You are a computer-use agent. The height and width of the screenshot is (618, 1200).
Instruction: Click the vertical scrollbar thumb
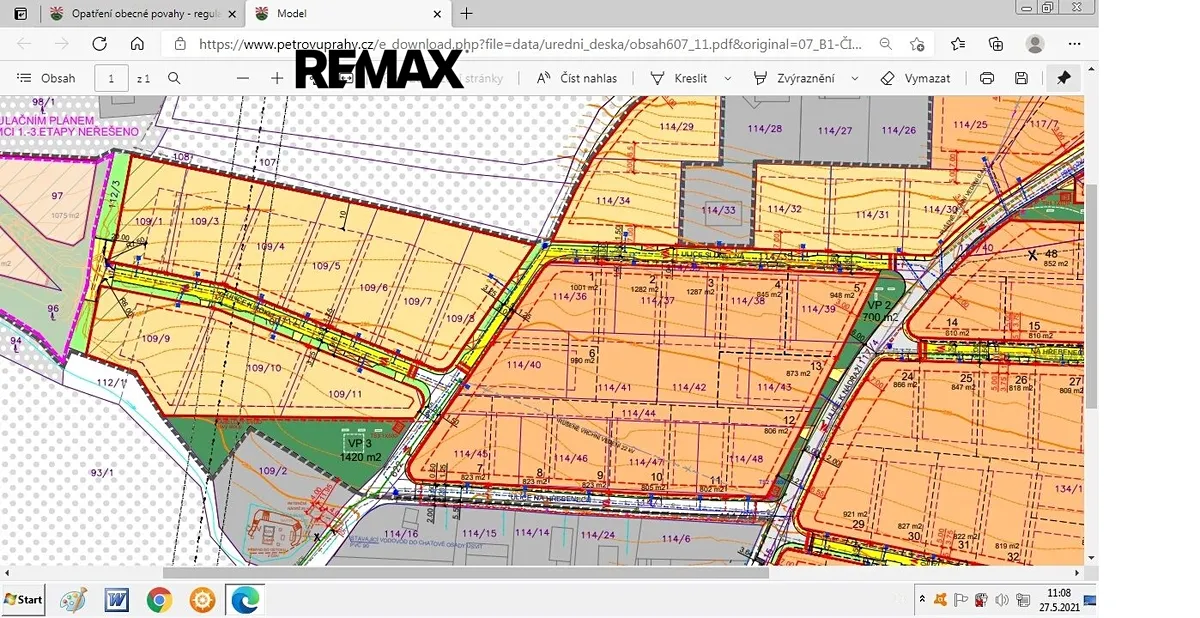click(1092, 295)
